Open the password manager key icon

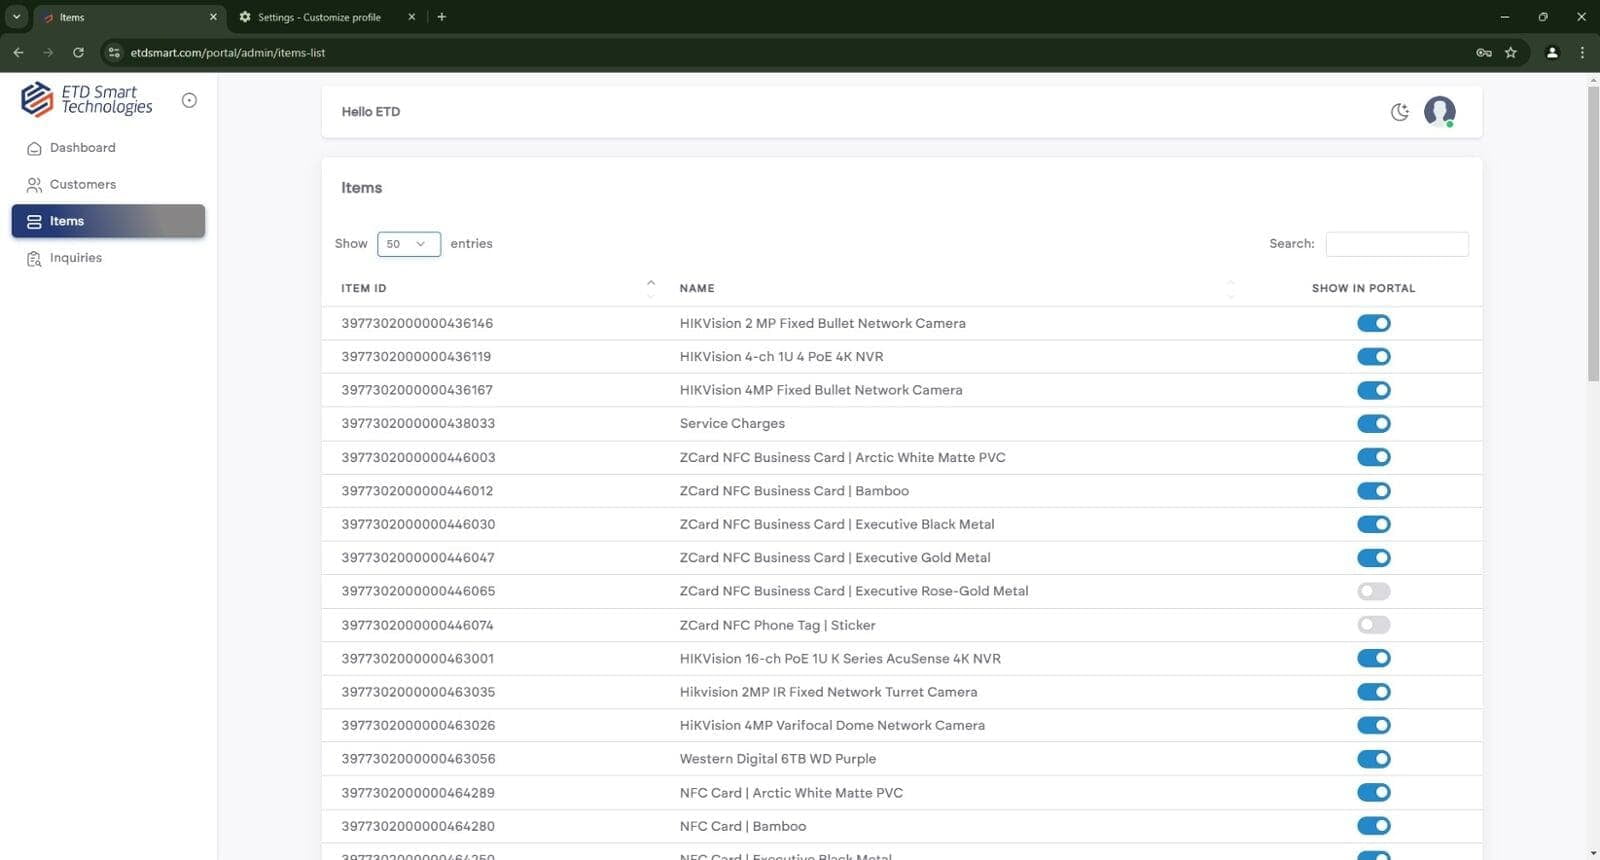[x=1484, y=52]
